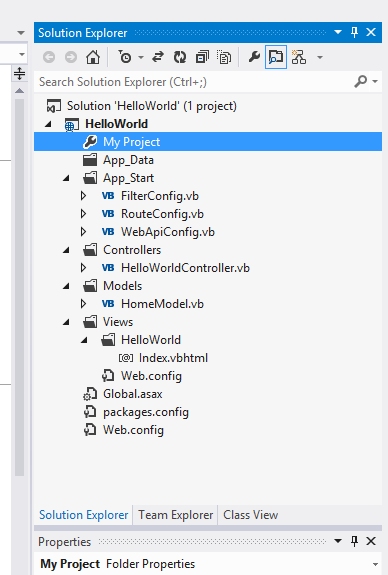Click the Models folder icon
The height and width of the screenshot is (575, 388).
click(90, 286)
